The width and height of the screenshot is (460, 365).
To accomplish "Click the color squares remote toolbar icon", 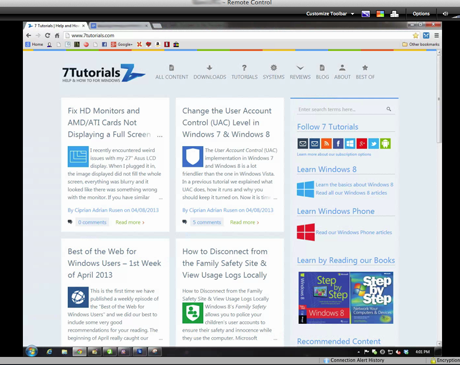I will (x=380, y=14).
